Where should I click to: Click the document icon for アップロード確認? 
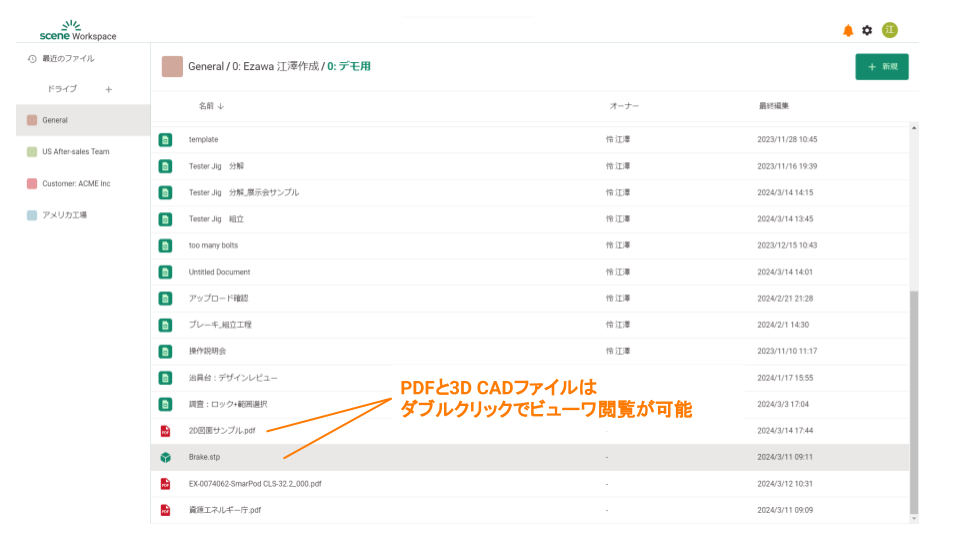tap(165, 298)
